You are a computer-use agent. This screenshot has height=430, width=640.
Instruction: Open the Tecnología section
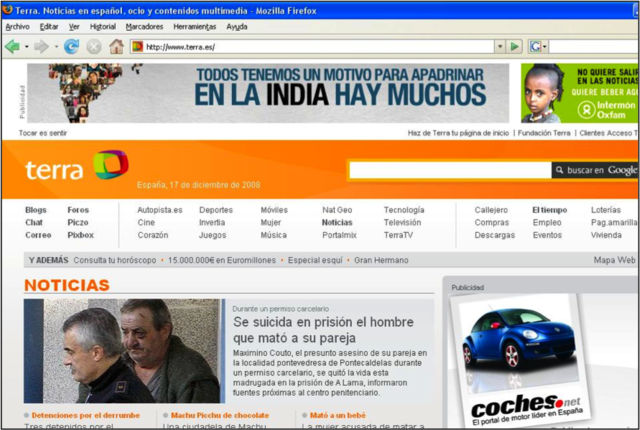tap(404, 210)
